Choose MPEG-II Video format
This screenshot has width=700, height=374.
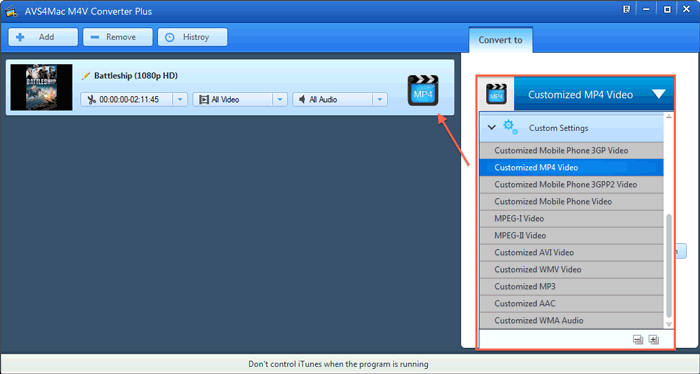571,235
